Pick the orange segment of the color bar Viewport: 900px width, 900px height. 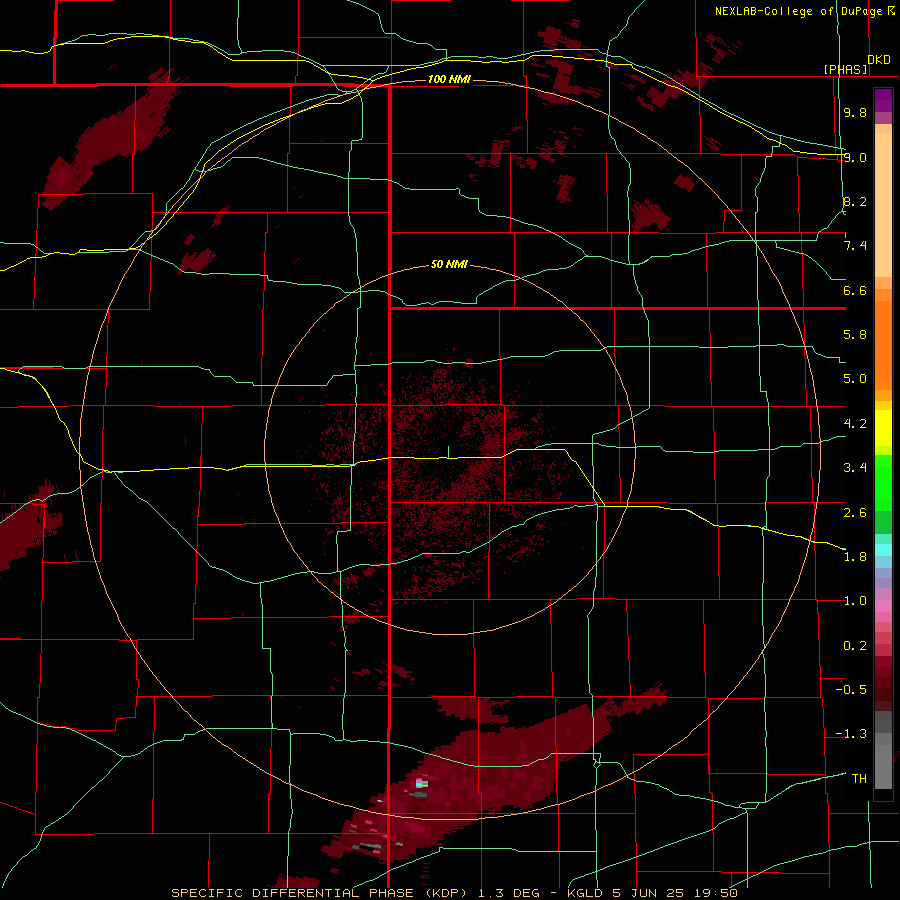(883, 345)
